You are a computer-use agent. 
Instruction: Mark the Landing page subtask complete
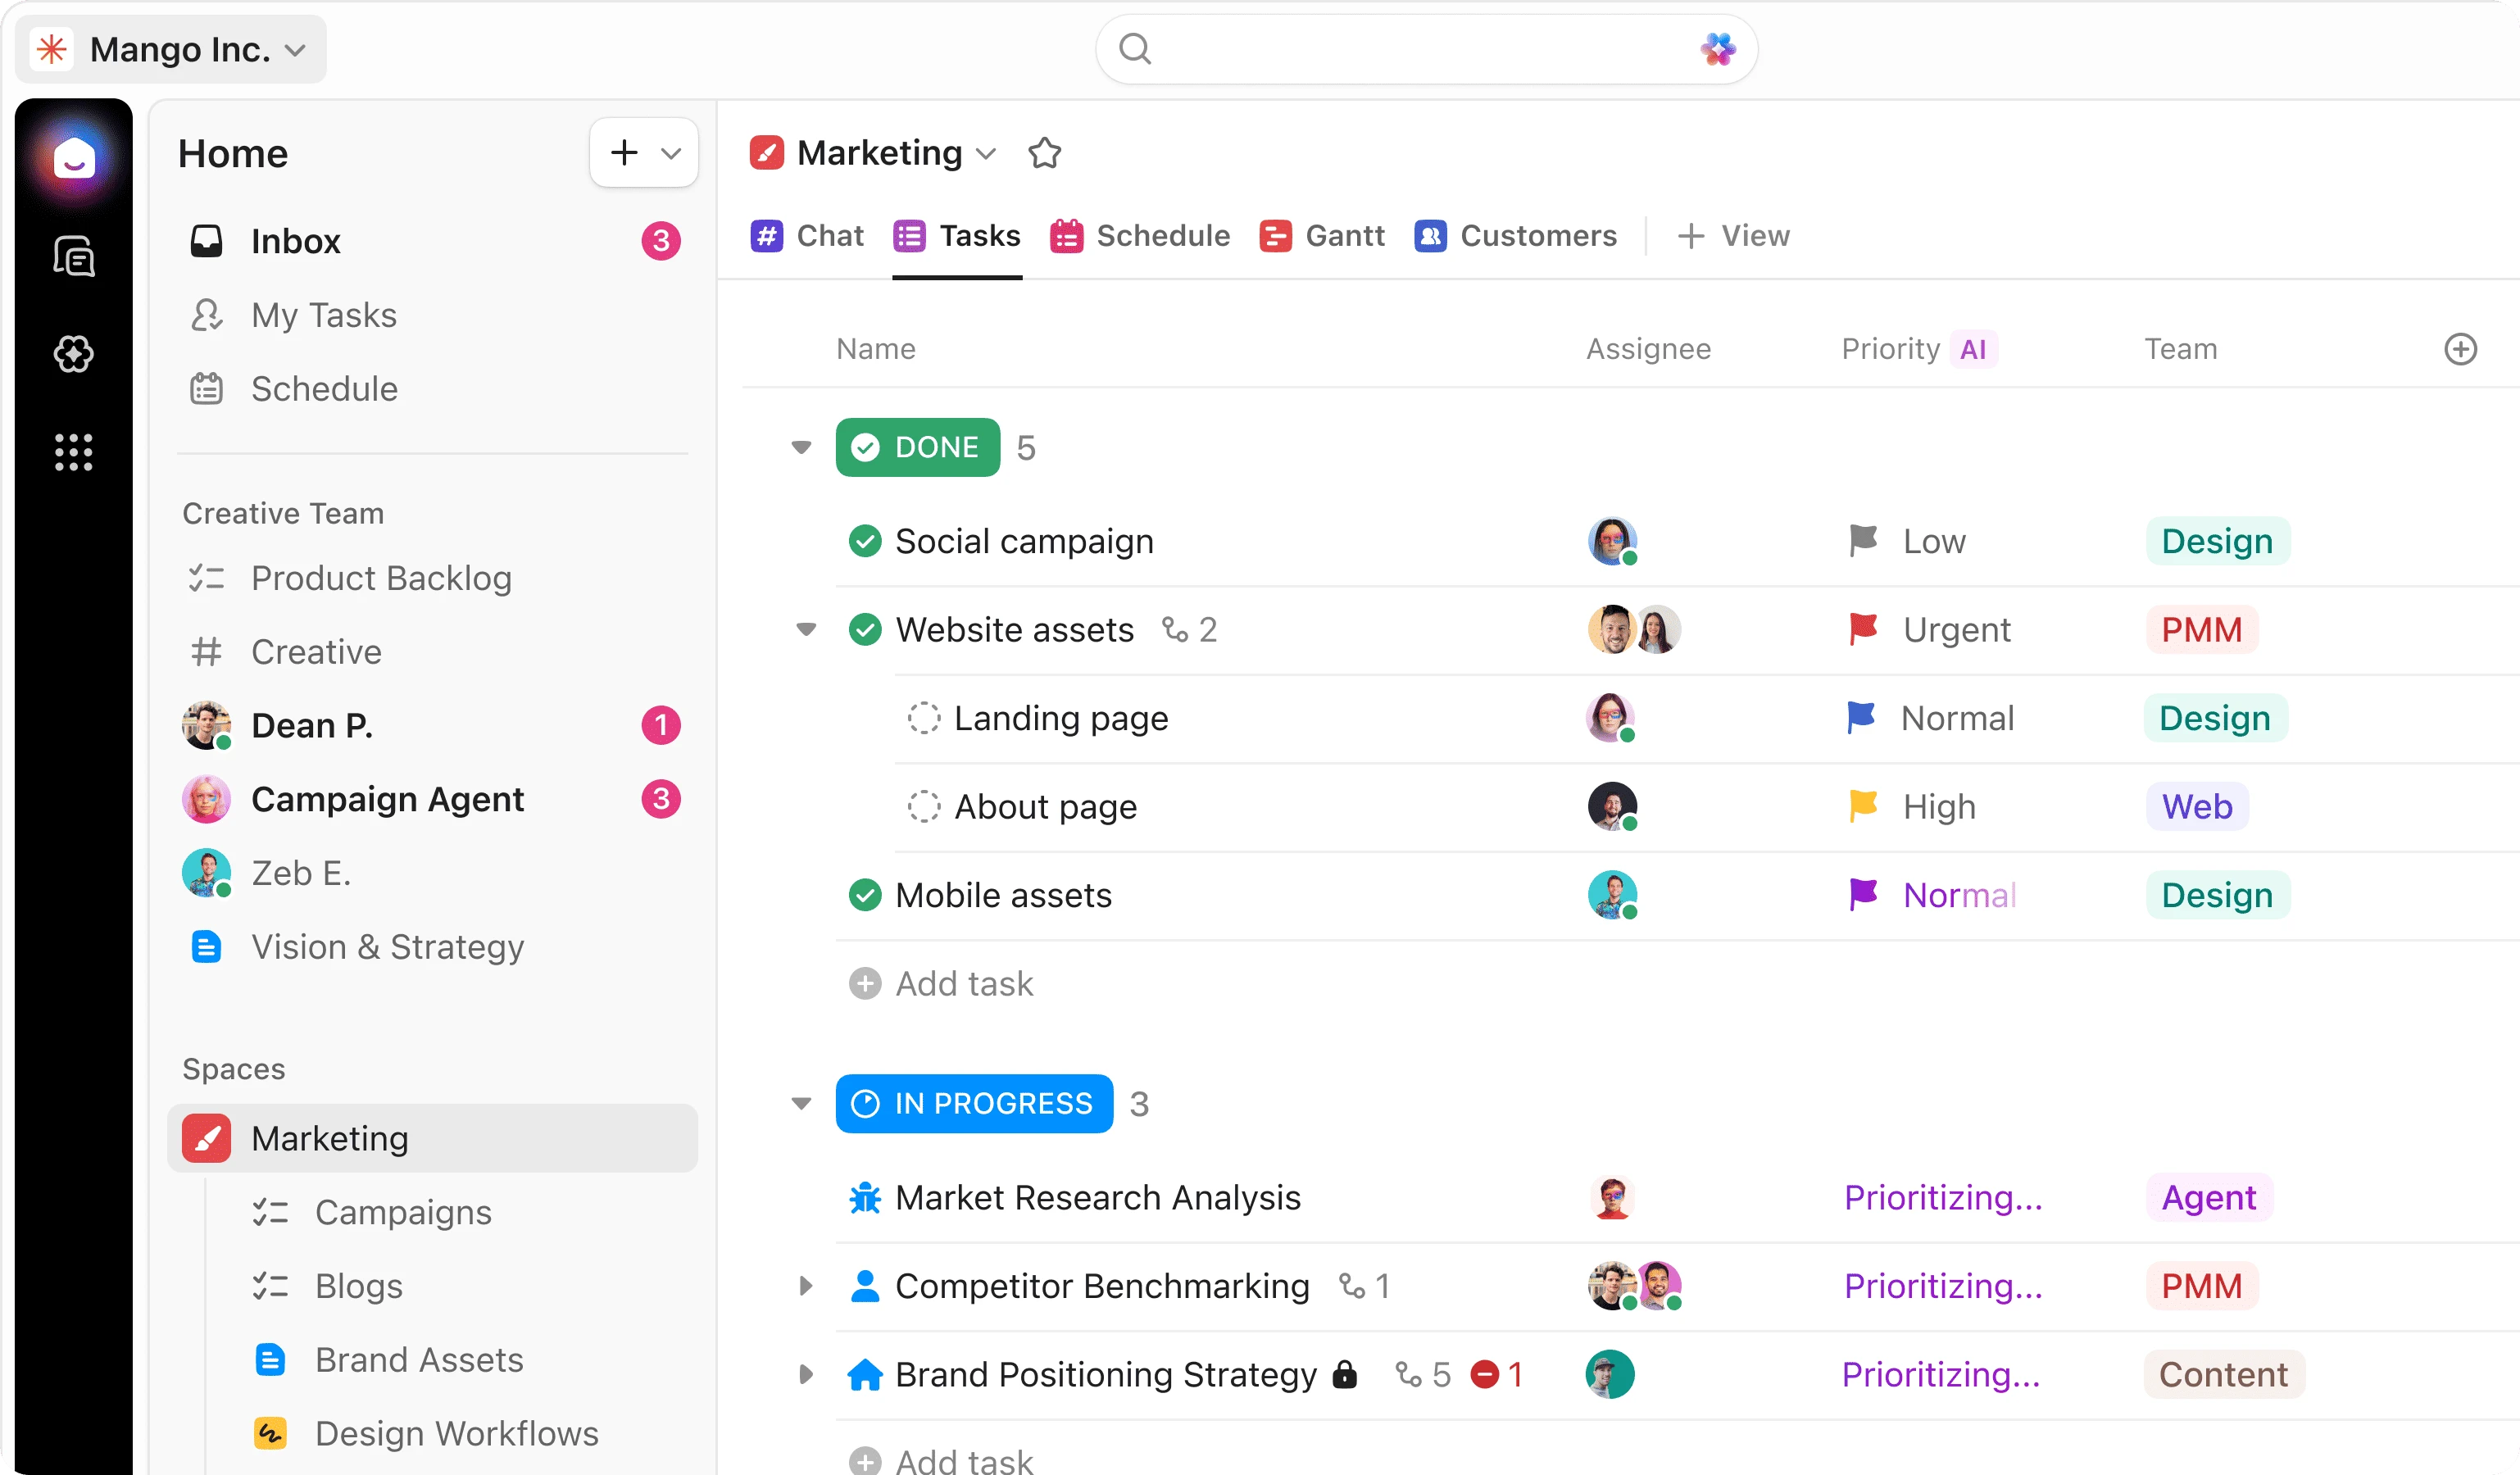click(923, 718)
